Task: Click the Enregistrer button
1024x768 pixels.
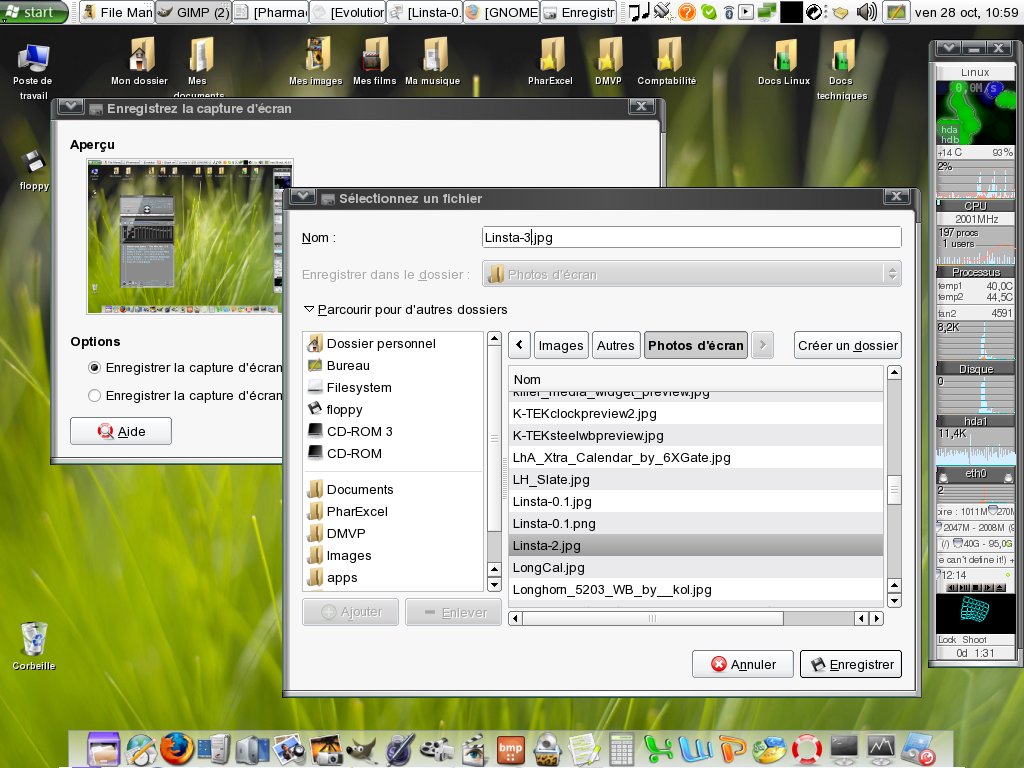Action: pos(851,664)
